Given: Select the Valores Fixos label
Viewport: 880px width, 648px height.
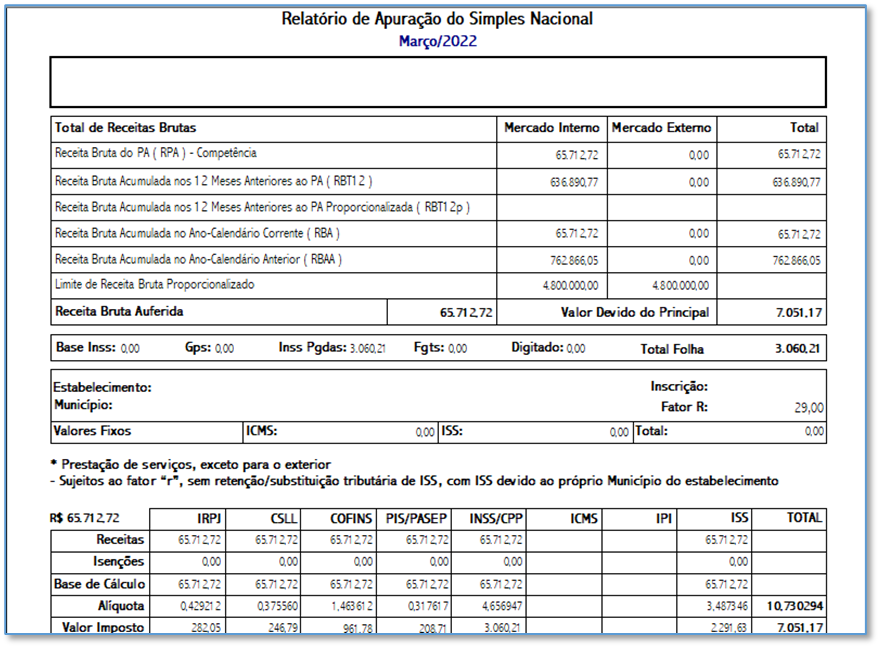Looking at the screenshot, I should [92, 431].
